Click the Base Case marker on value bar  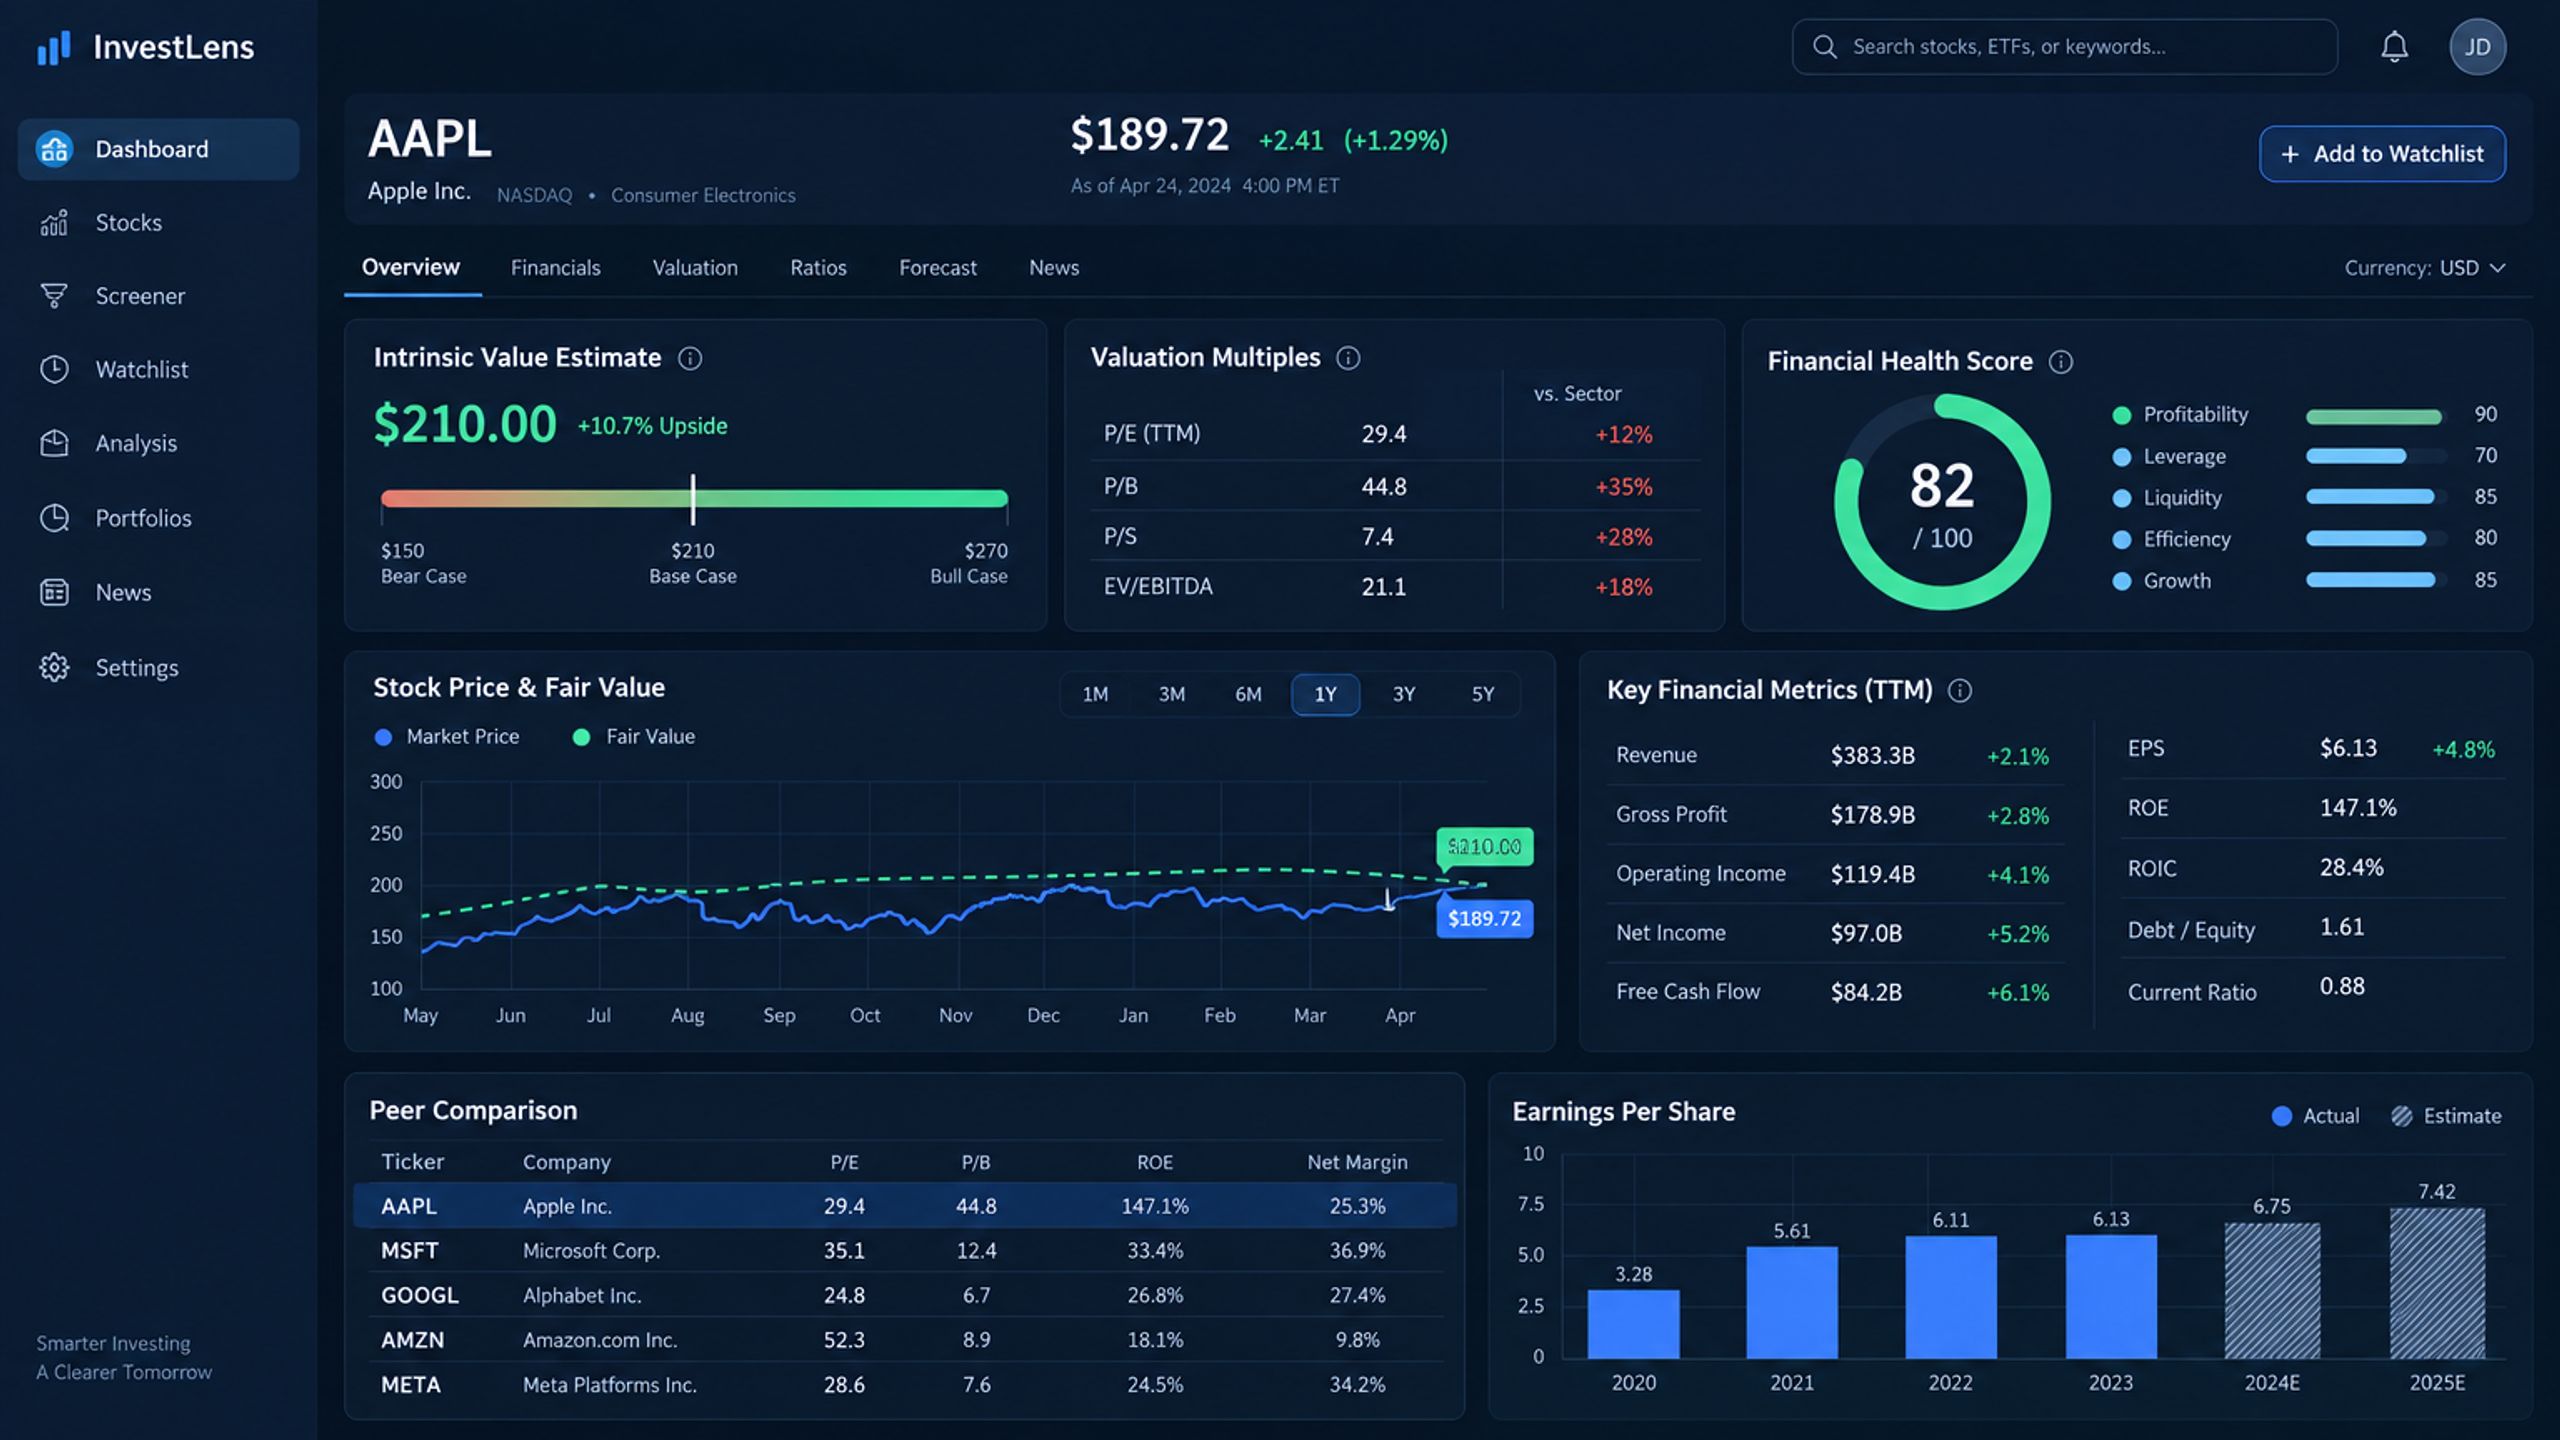[x=692, y=499]
